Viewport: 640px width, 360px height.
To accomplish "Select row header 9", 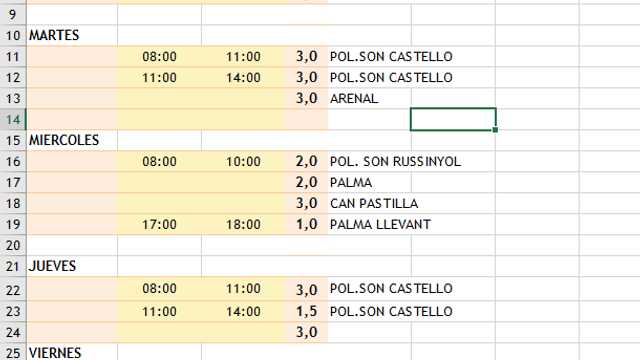I will coord(13,15).
